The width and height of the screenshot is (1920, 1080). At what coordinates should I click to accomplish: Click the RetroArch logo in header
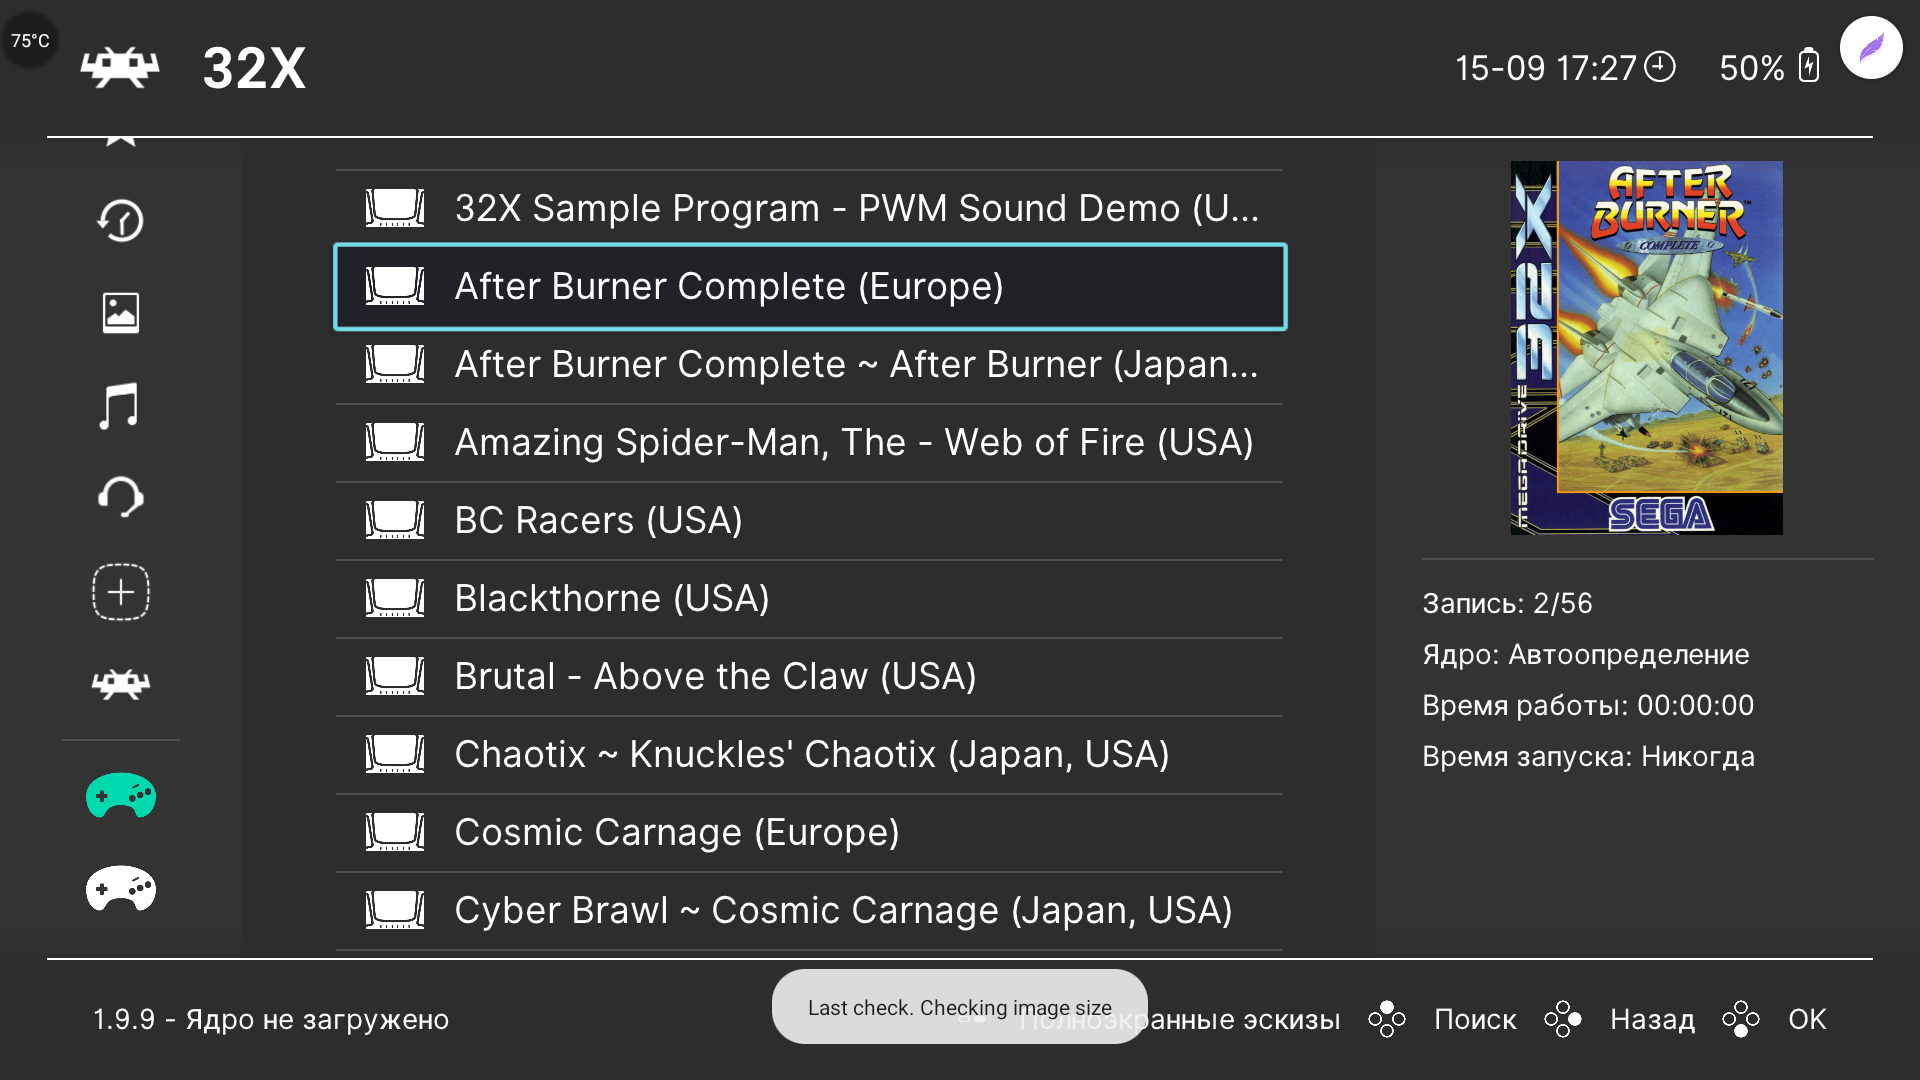click(x=120, y=68)
